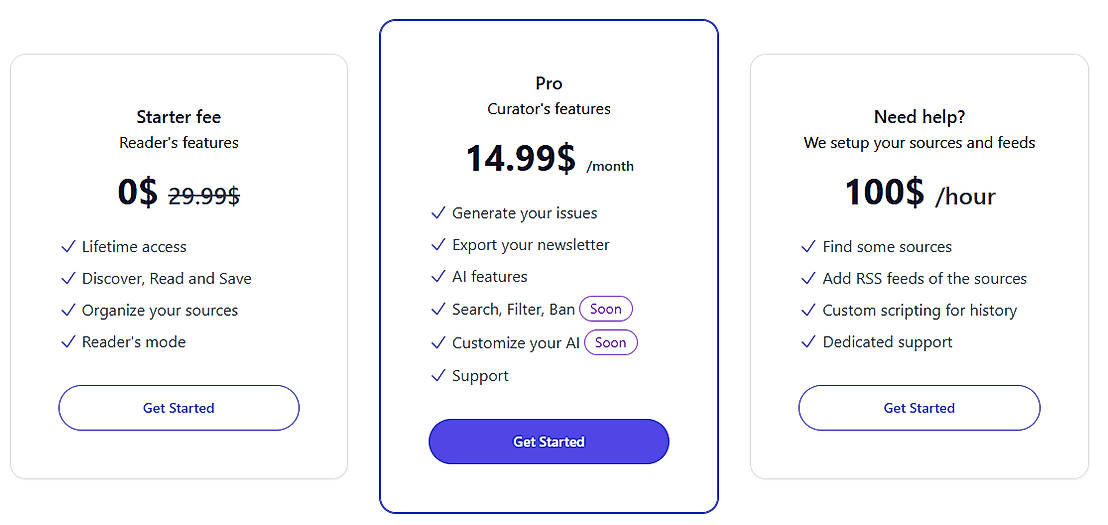Image resolution: width=1108 pixels, height=525 pixels.
Task: Click checkmark icon beside Dedicated support
Action: click(x=809, y=342)
